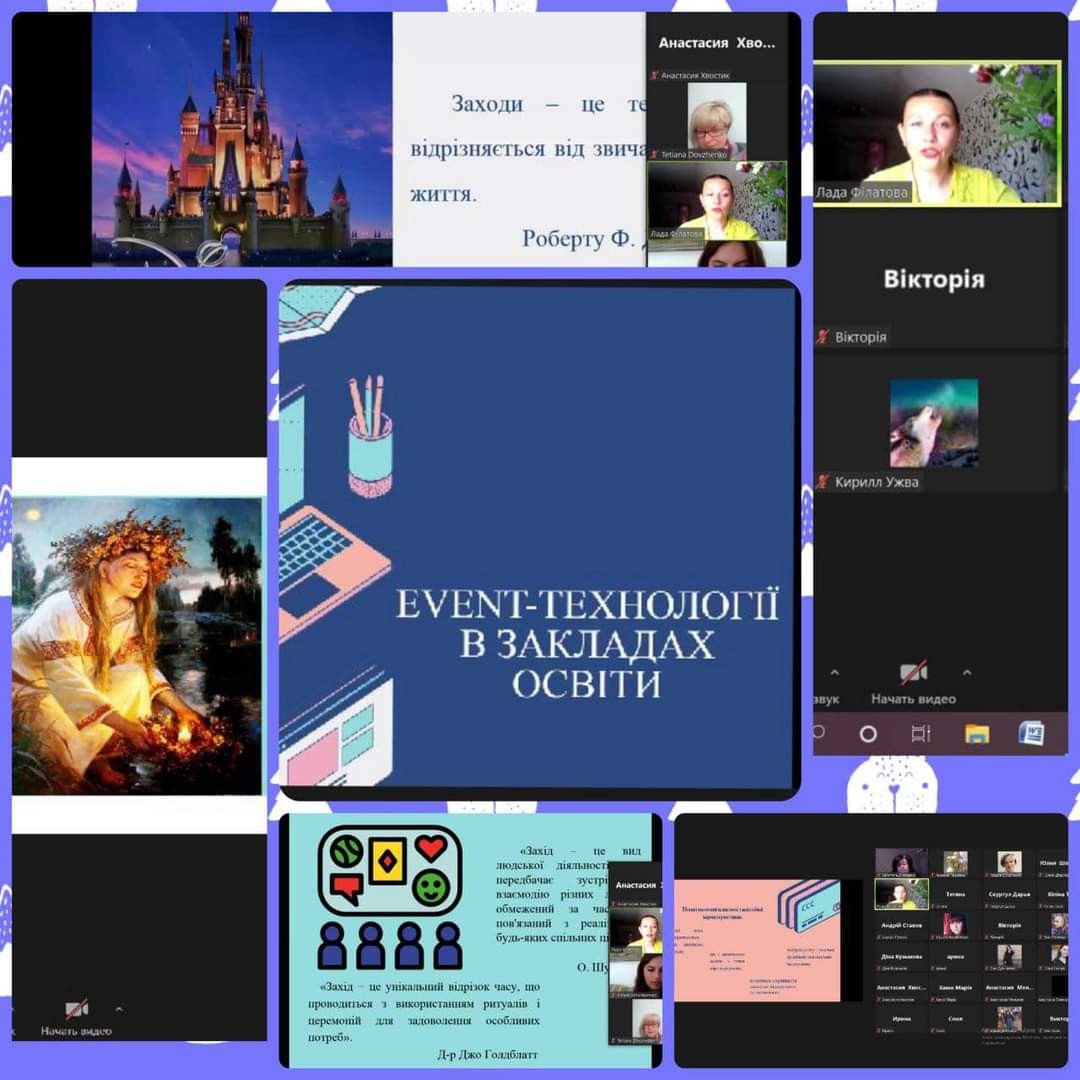Select the 'Вікторія' tile in the gallery grid
The image size is (1080, 1080).
coord(1009,926)
